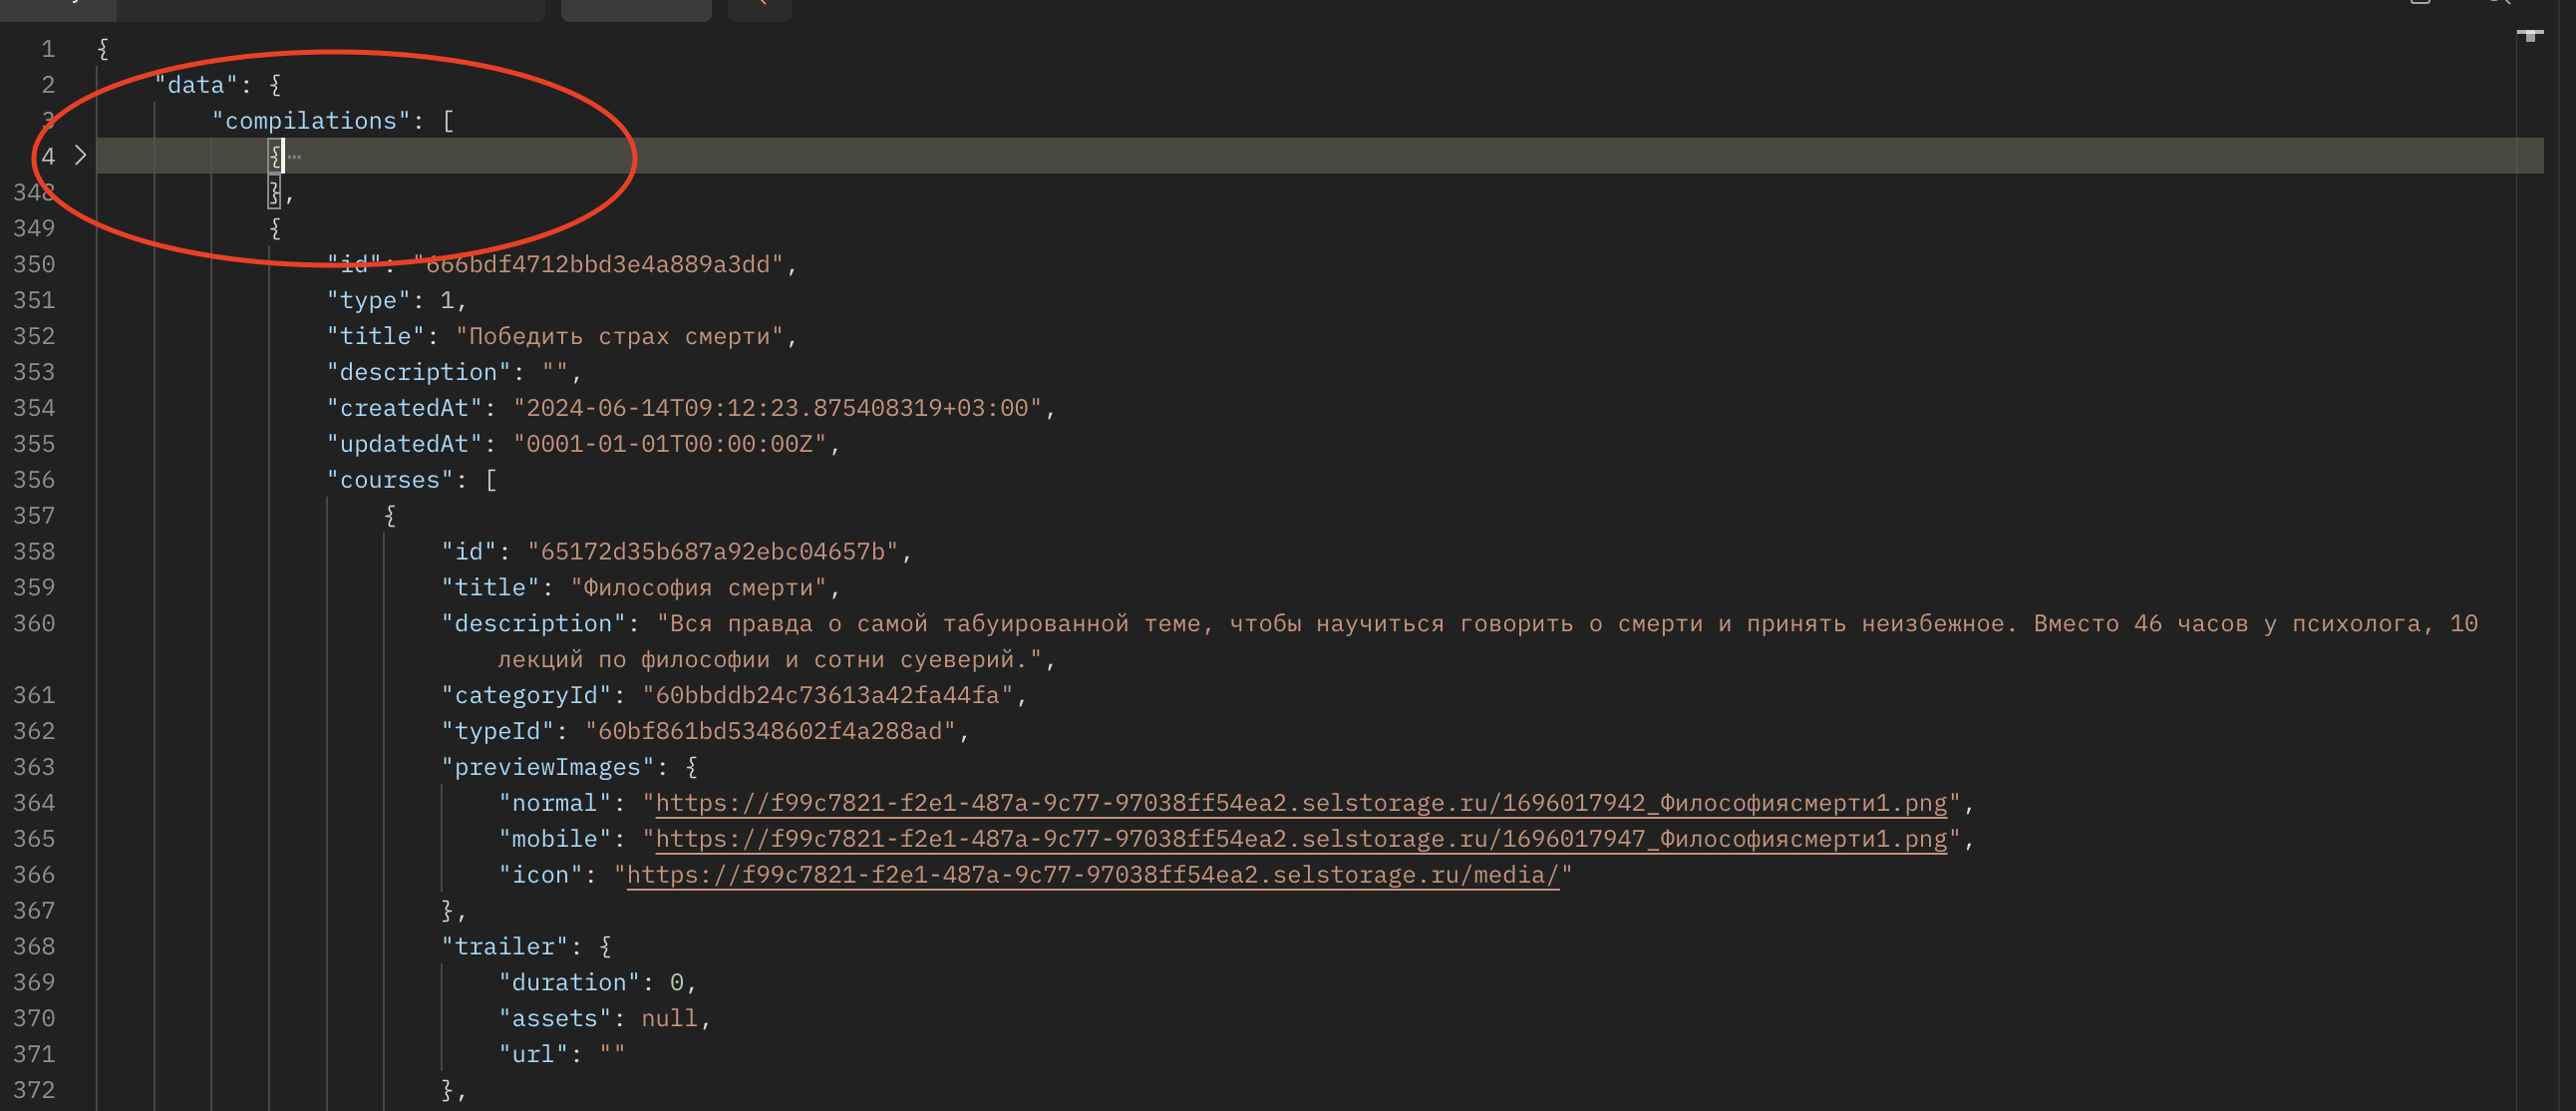The image size is (2576, 1111).
Task: Click the title value "Победить страх смерти"
Action: tap(619, 336)
